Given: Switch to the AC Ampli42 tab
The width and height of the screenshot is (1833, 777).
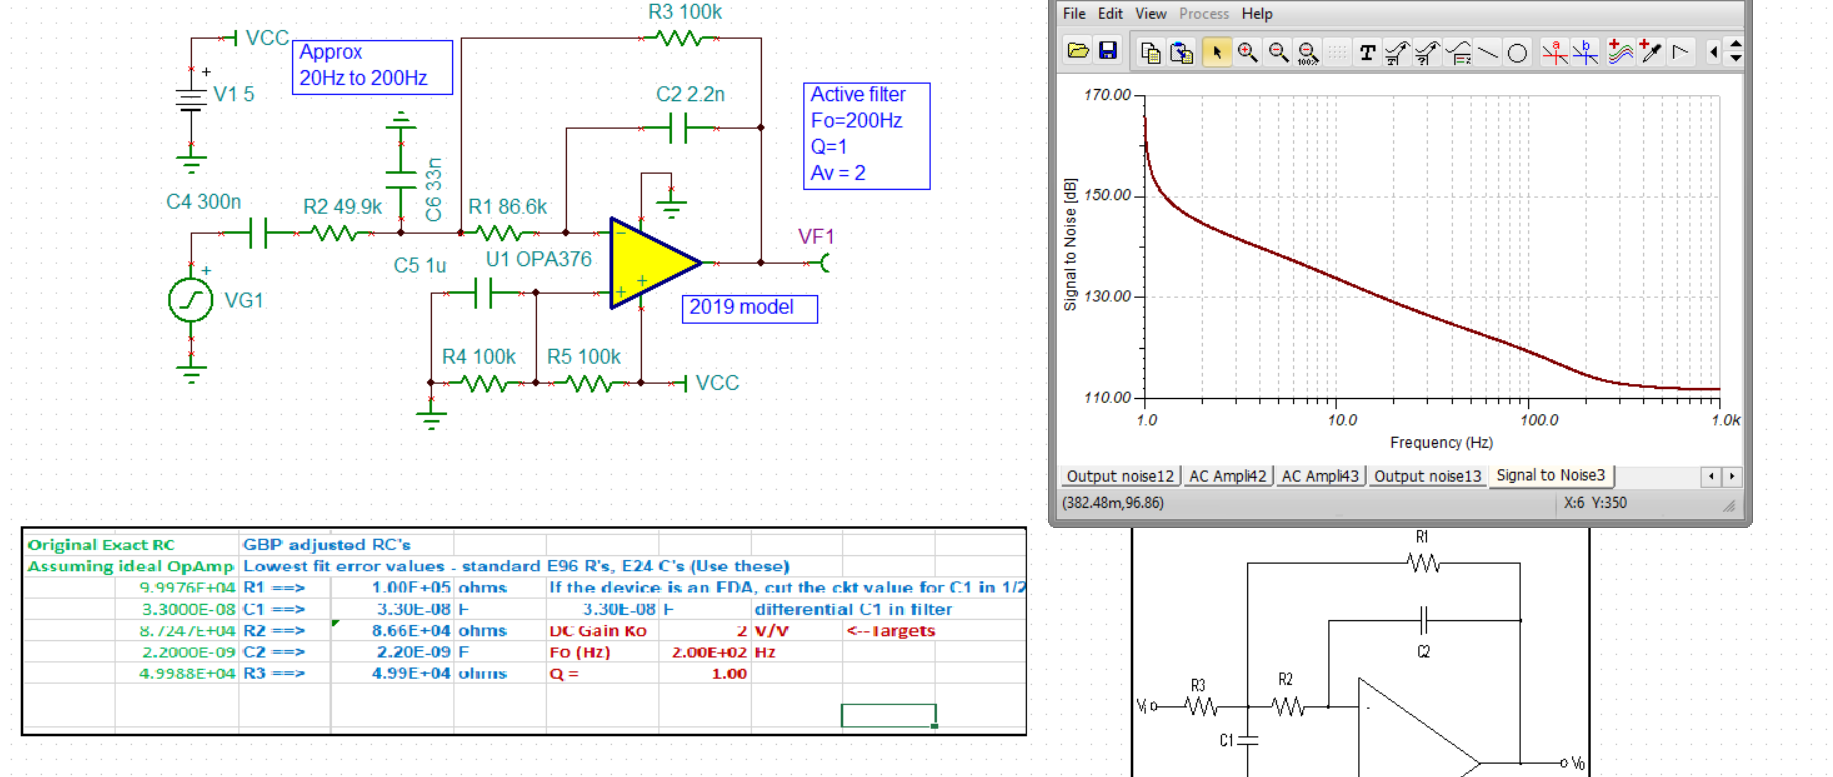Looking at the screenshot, I should click(x=1227, y=476).
